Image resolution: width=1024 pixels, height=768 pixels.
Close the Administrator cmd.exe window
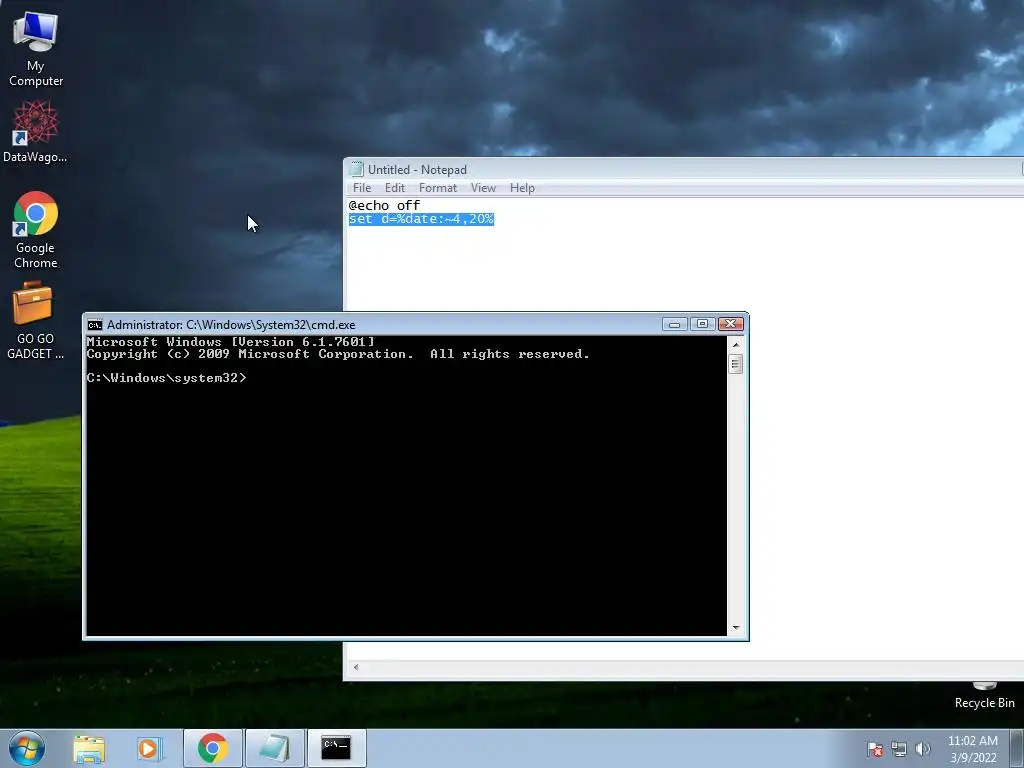[x=731, y=324]
